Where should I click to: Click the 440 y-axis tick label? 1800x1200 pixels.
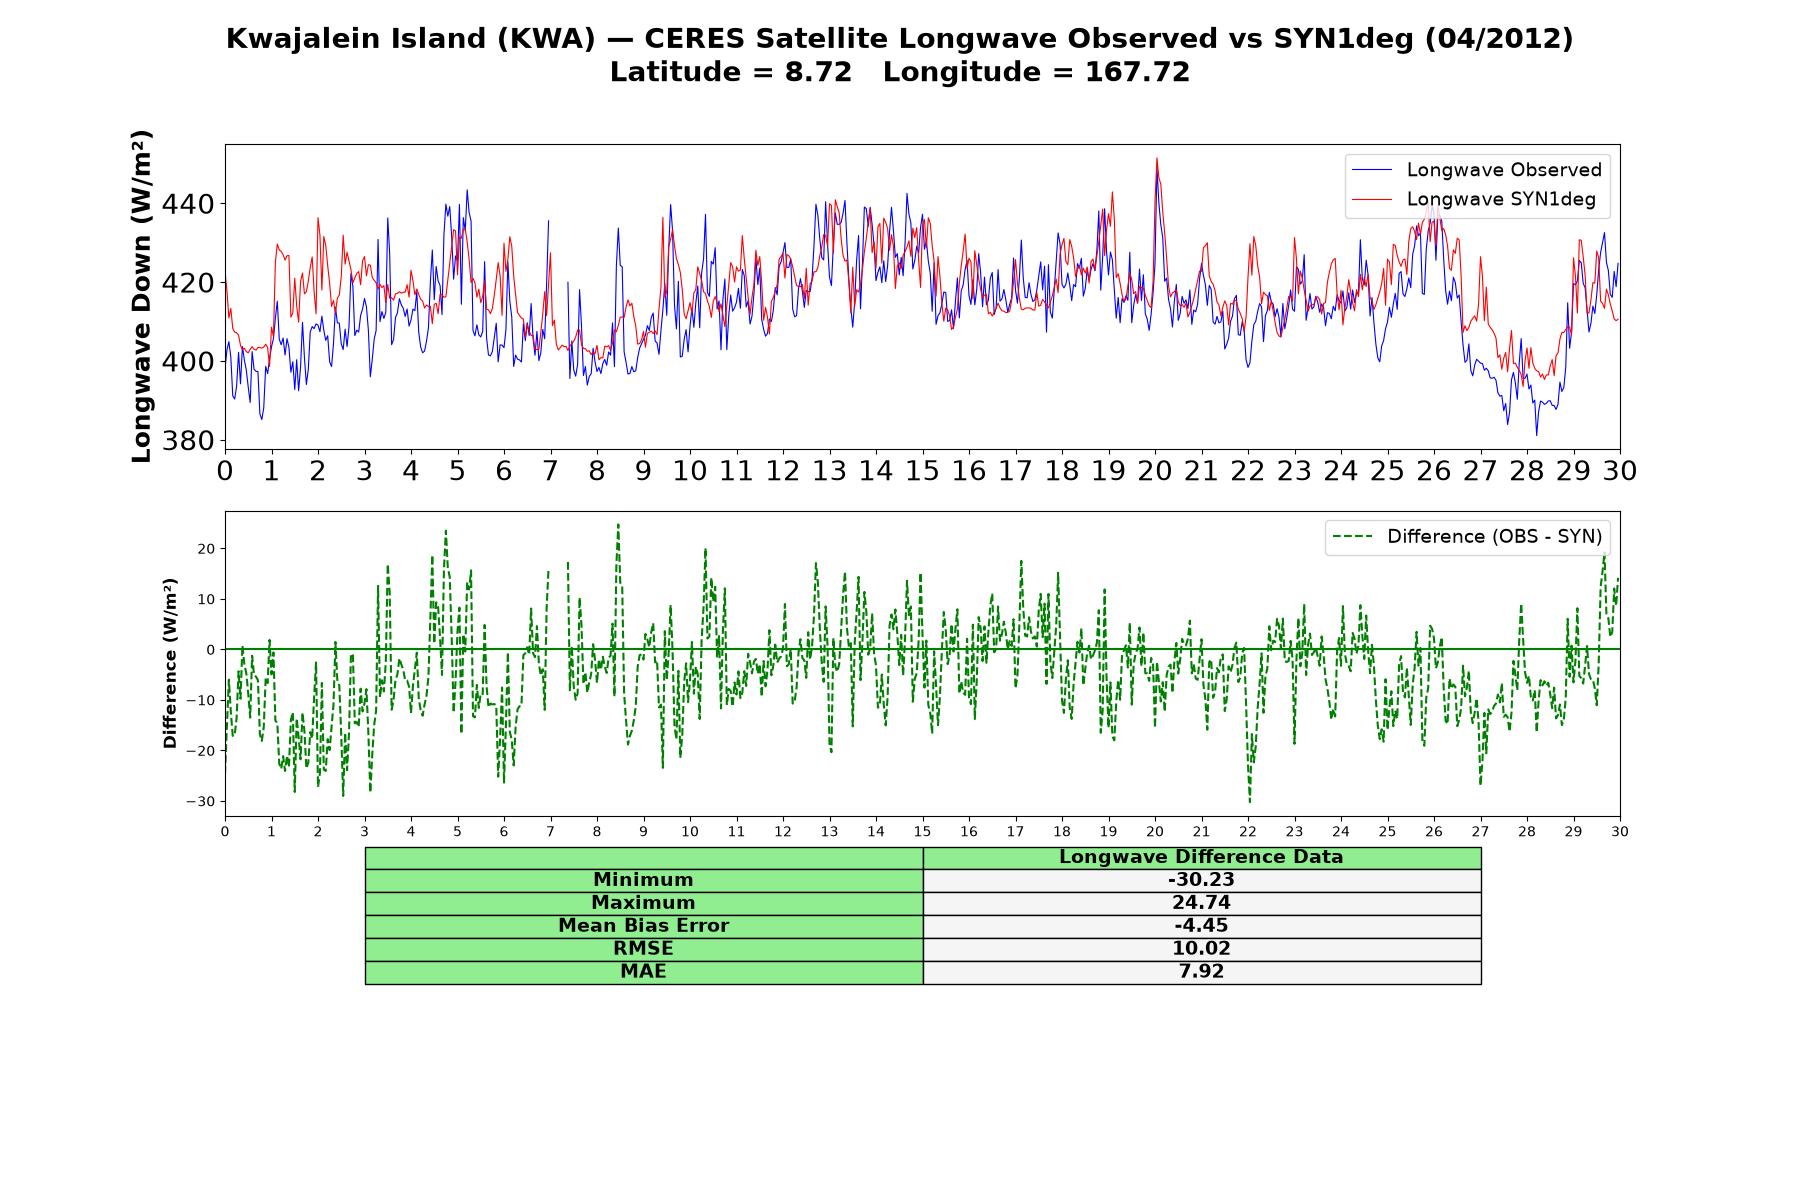point(187,205)
